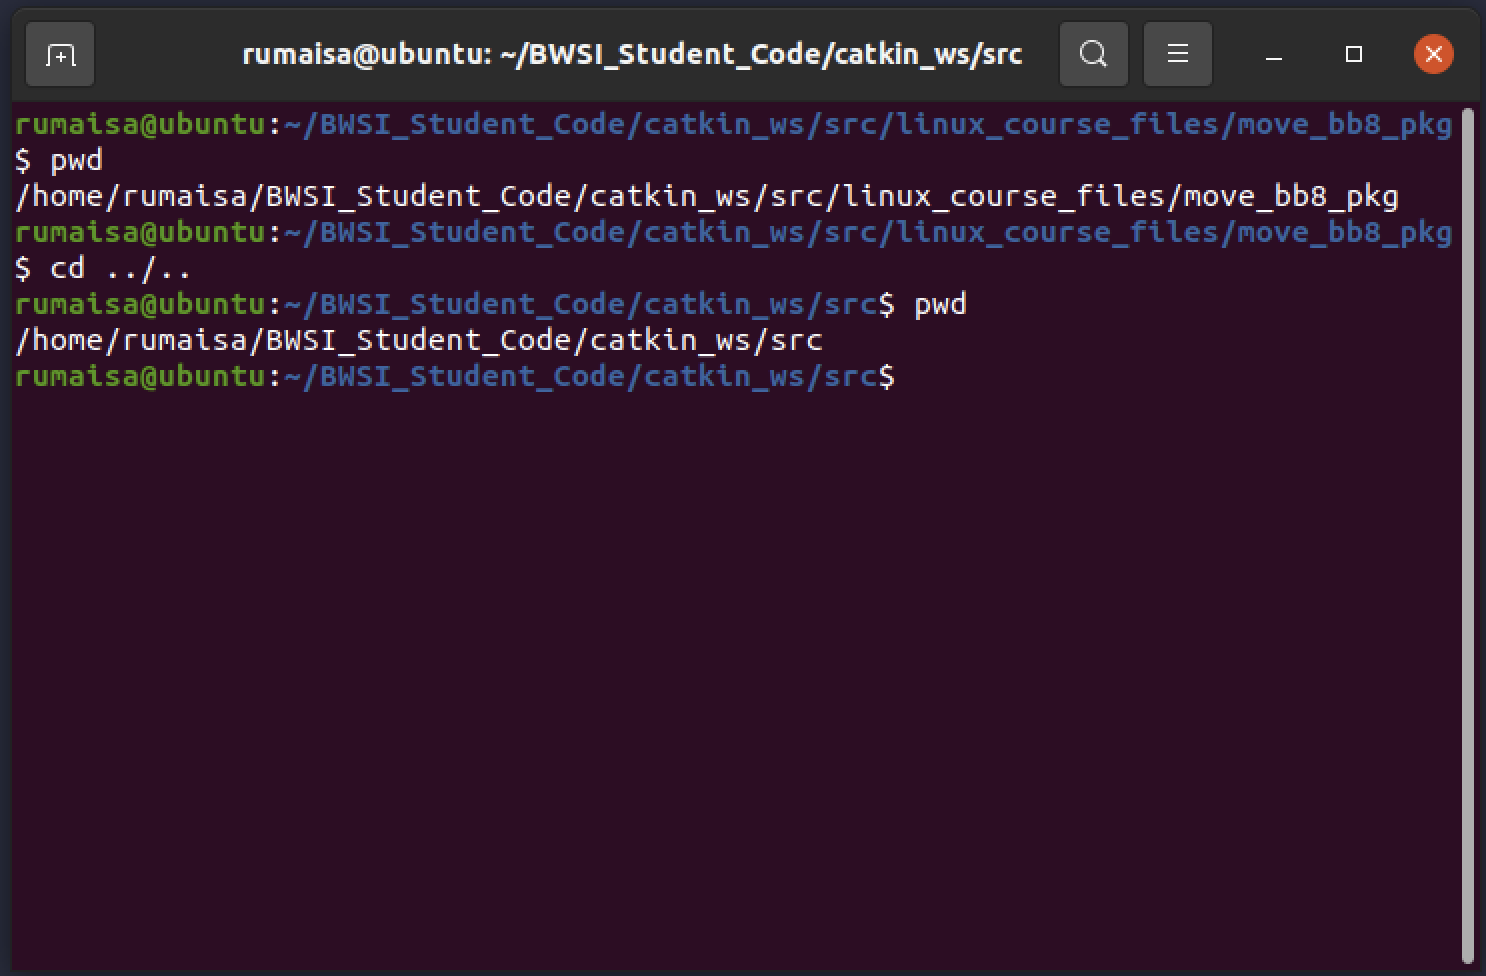1486x976 pixels.
Task: Click the topmost rumaisa@ubuntu prompt line
Action: pos(733,124)
